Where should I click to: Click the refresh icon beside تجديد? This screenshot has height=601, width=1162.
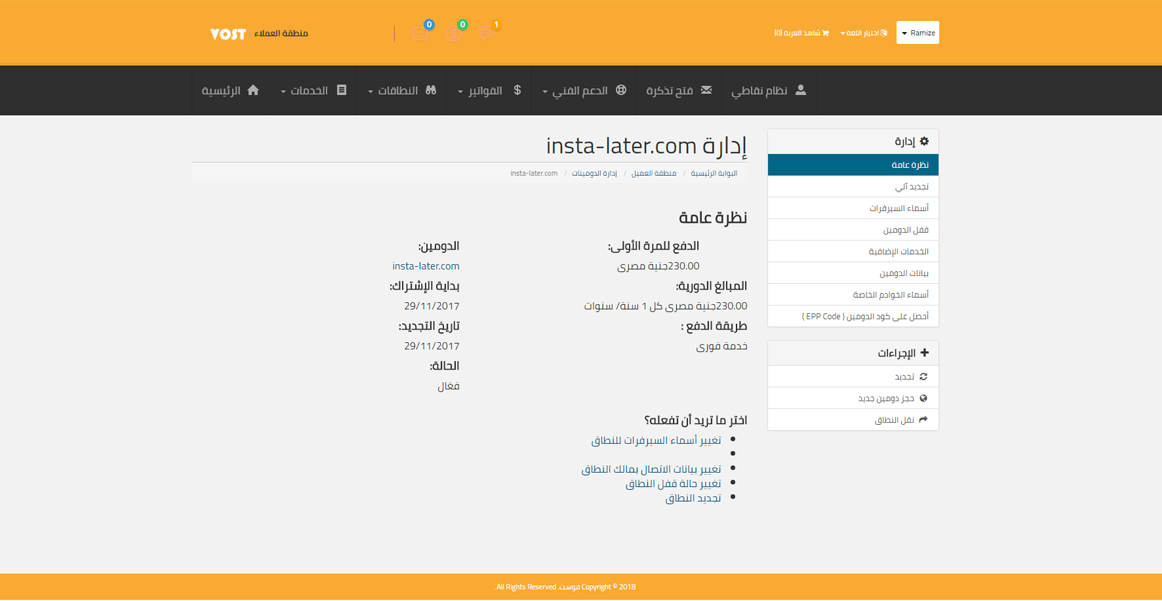tap(923, 376)
